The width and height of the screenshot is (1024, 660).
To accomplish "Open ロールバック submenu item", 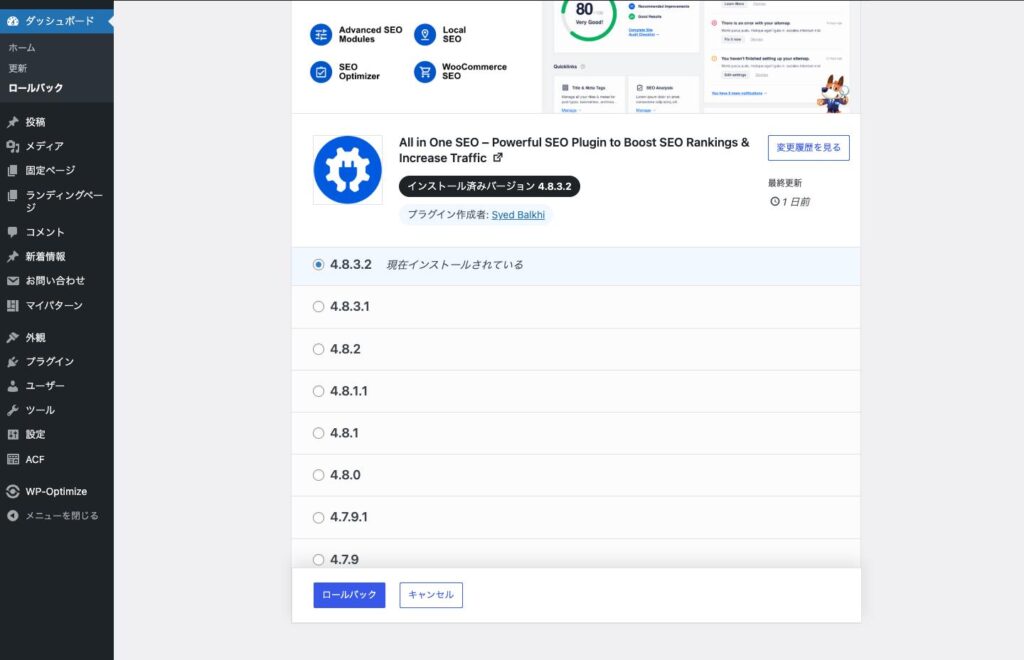I will tap(36, 87).
